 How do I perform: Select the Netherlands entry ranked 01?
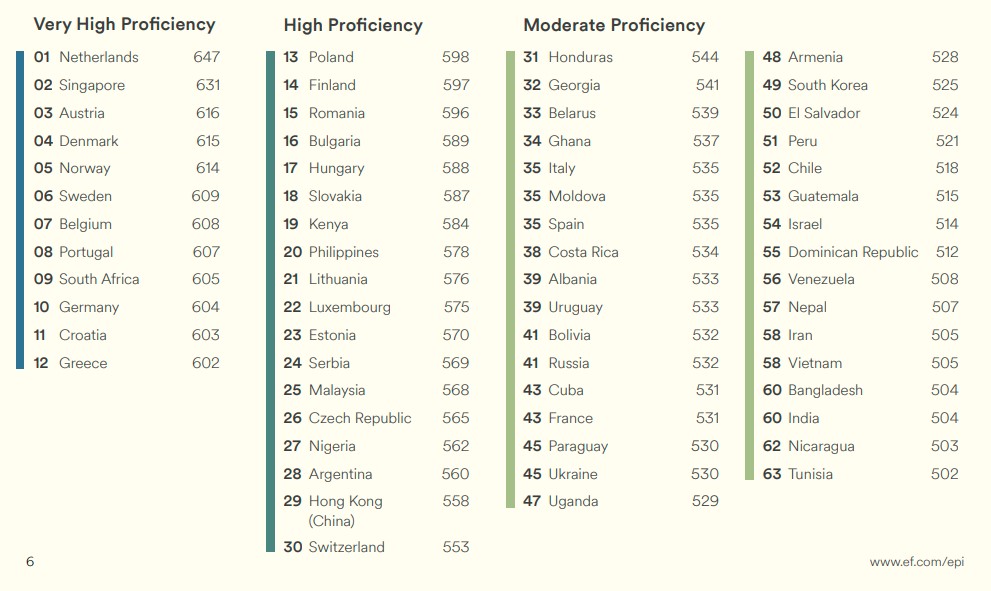(x=98, y=57)
